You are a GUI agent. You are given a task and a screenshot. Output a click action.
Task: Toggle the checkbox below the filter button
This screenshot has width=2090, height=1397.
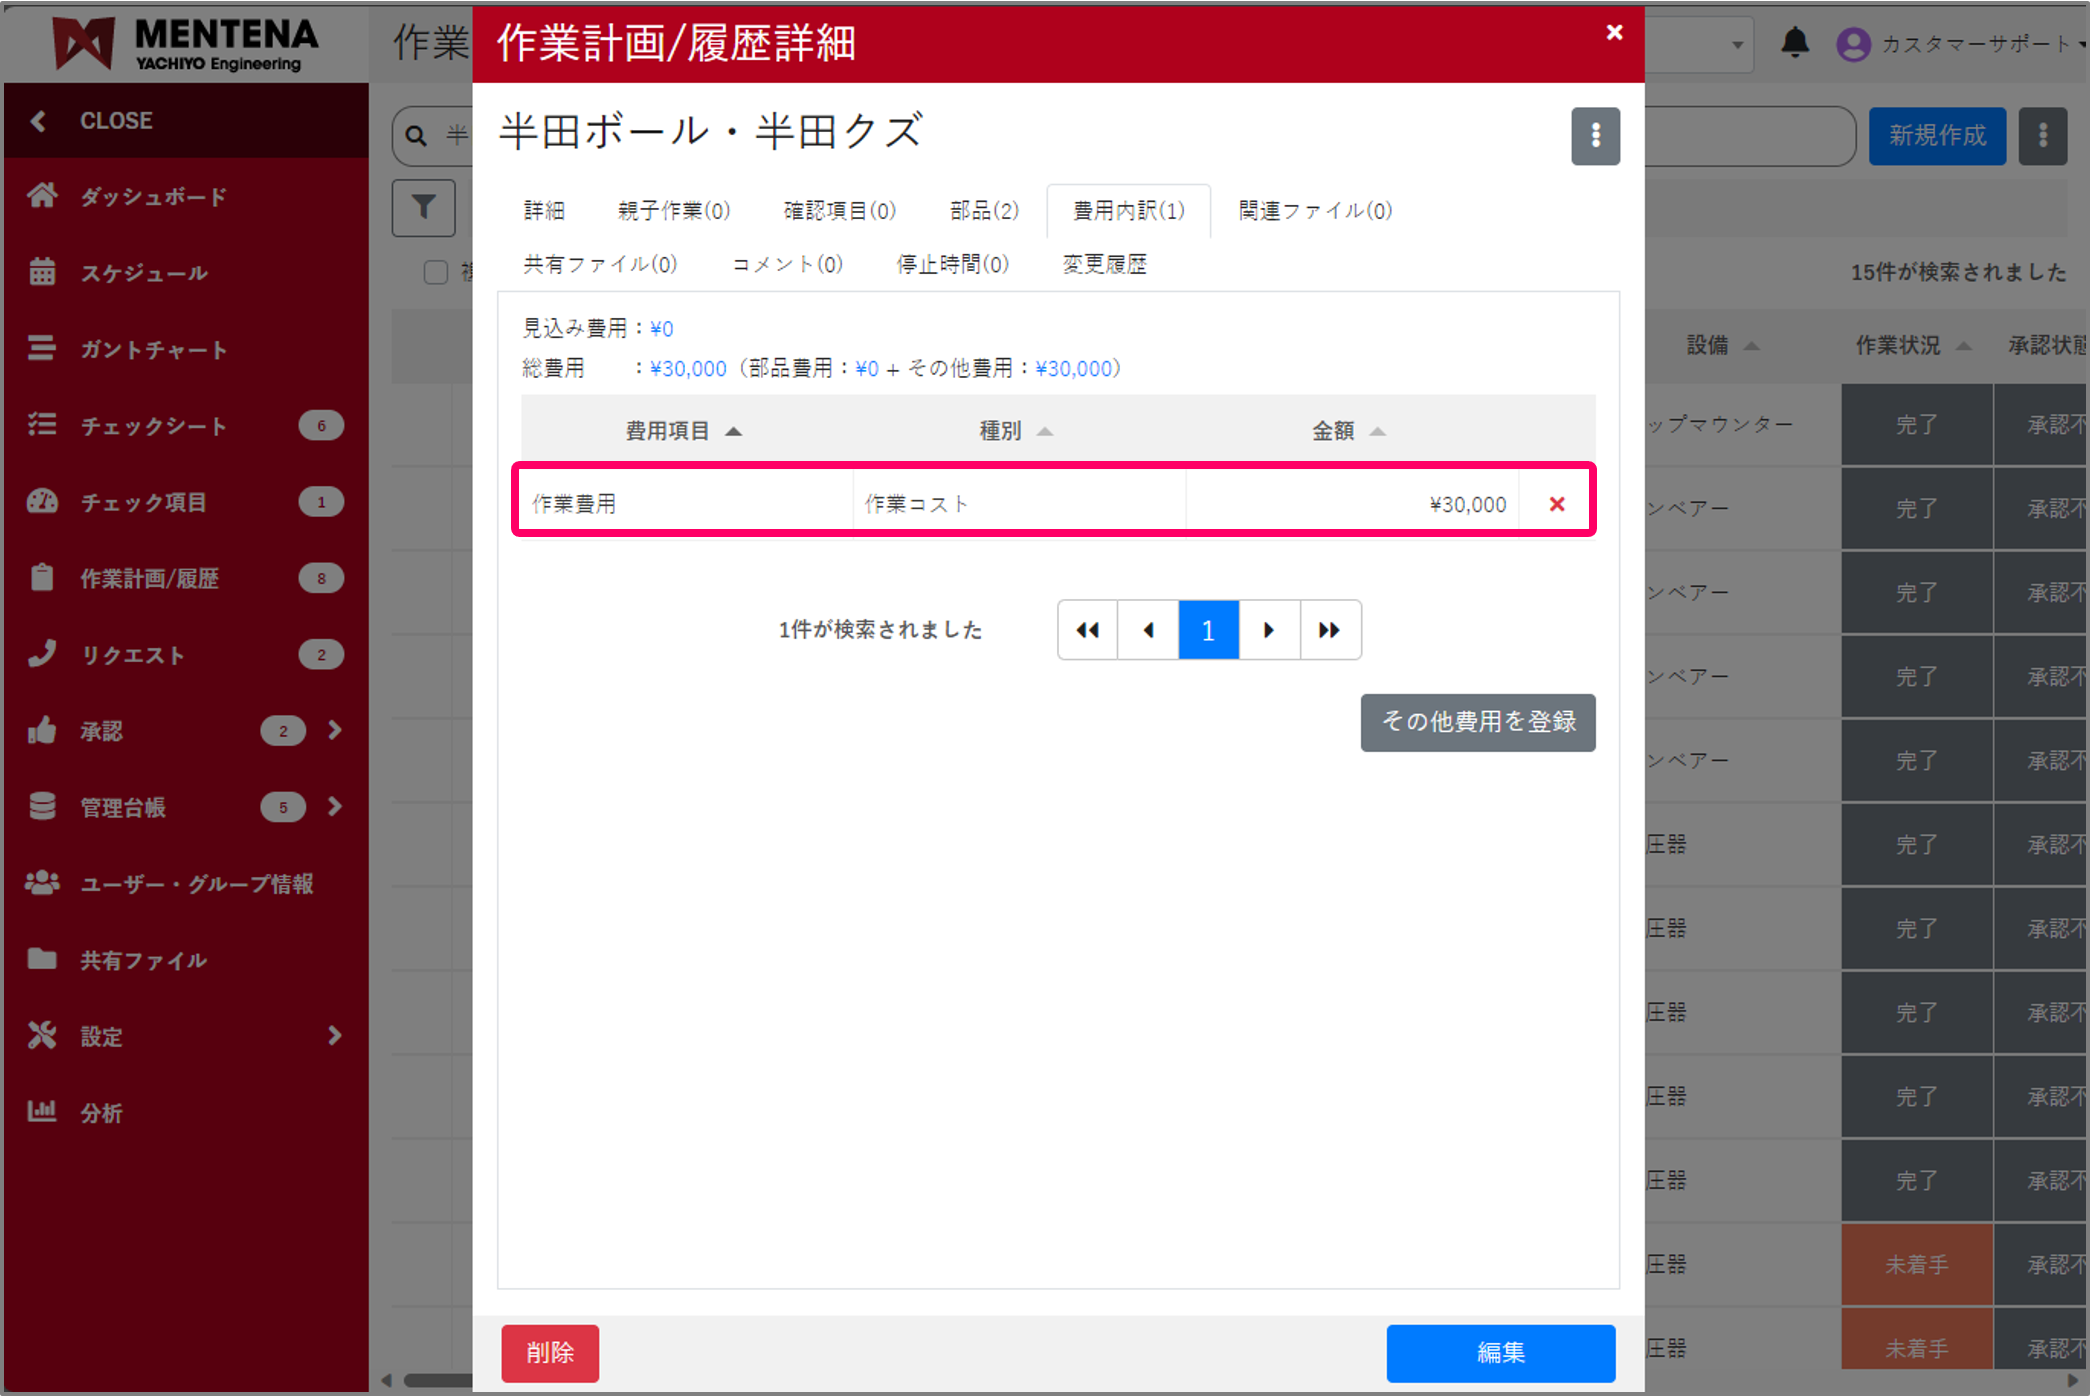pos(436,272)
